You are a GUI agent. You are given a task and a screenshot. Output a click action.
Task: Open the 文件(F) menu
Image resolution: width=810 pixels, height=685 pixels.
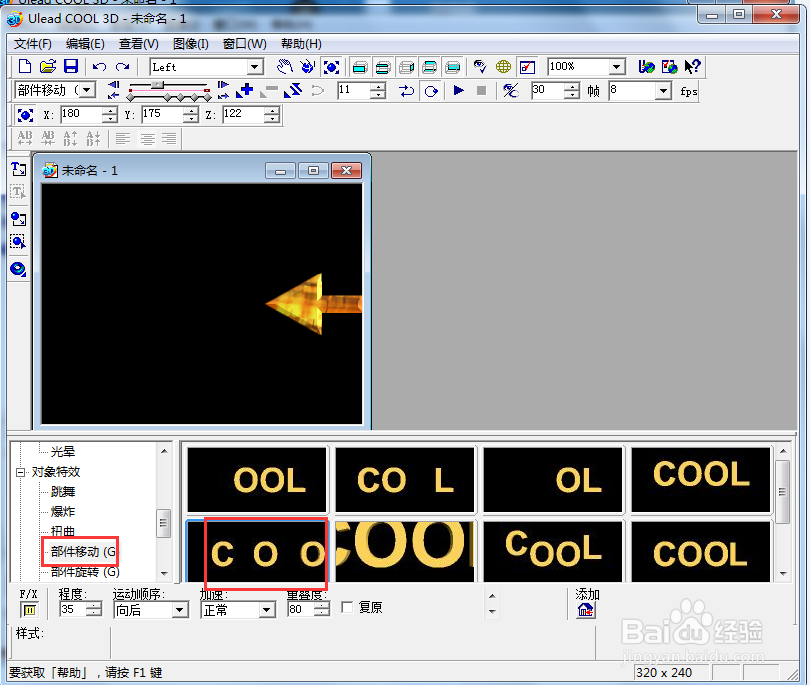(x=33, y=44)
